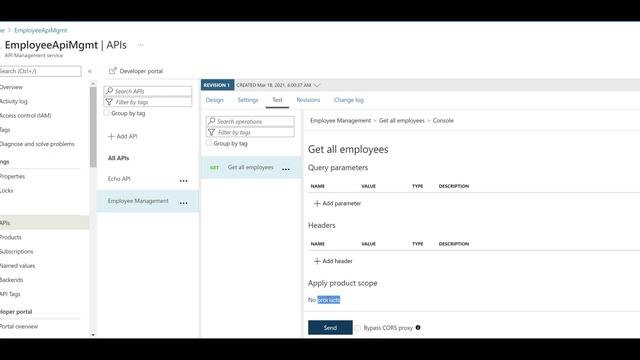640x360 pixels.
Task: Click Employee Management in console breadcrumb
Action: click(340, 120)
